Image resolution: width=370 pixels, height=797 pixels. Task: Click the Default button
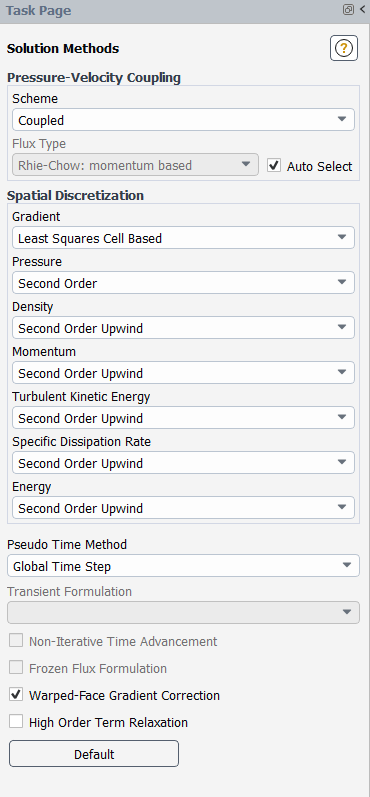point(94,754)
